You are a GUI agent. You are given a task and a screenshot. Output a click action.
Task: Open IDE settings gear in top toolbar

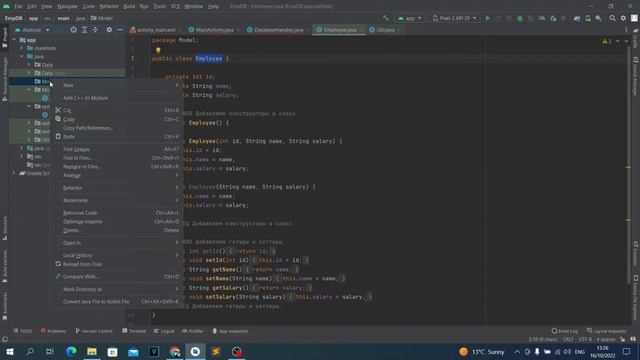[623, 18]
